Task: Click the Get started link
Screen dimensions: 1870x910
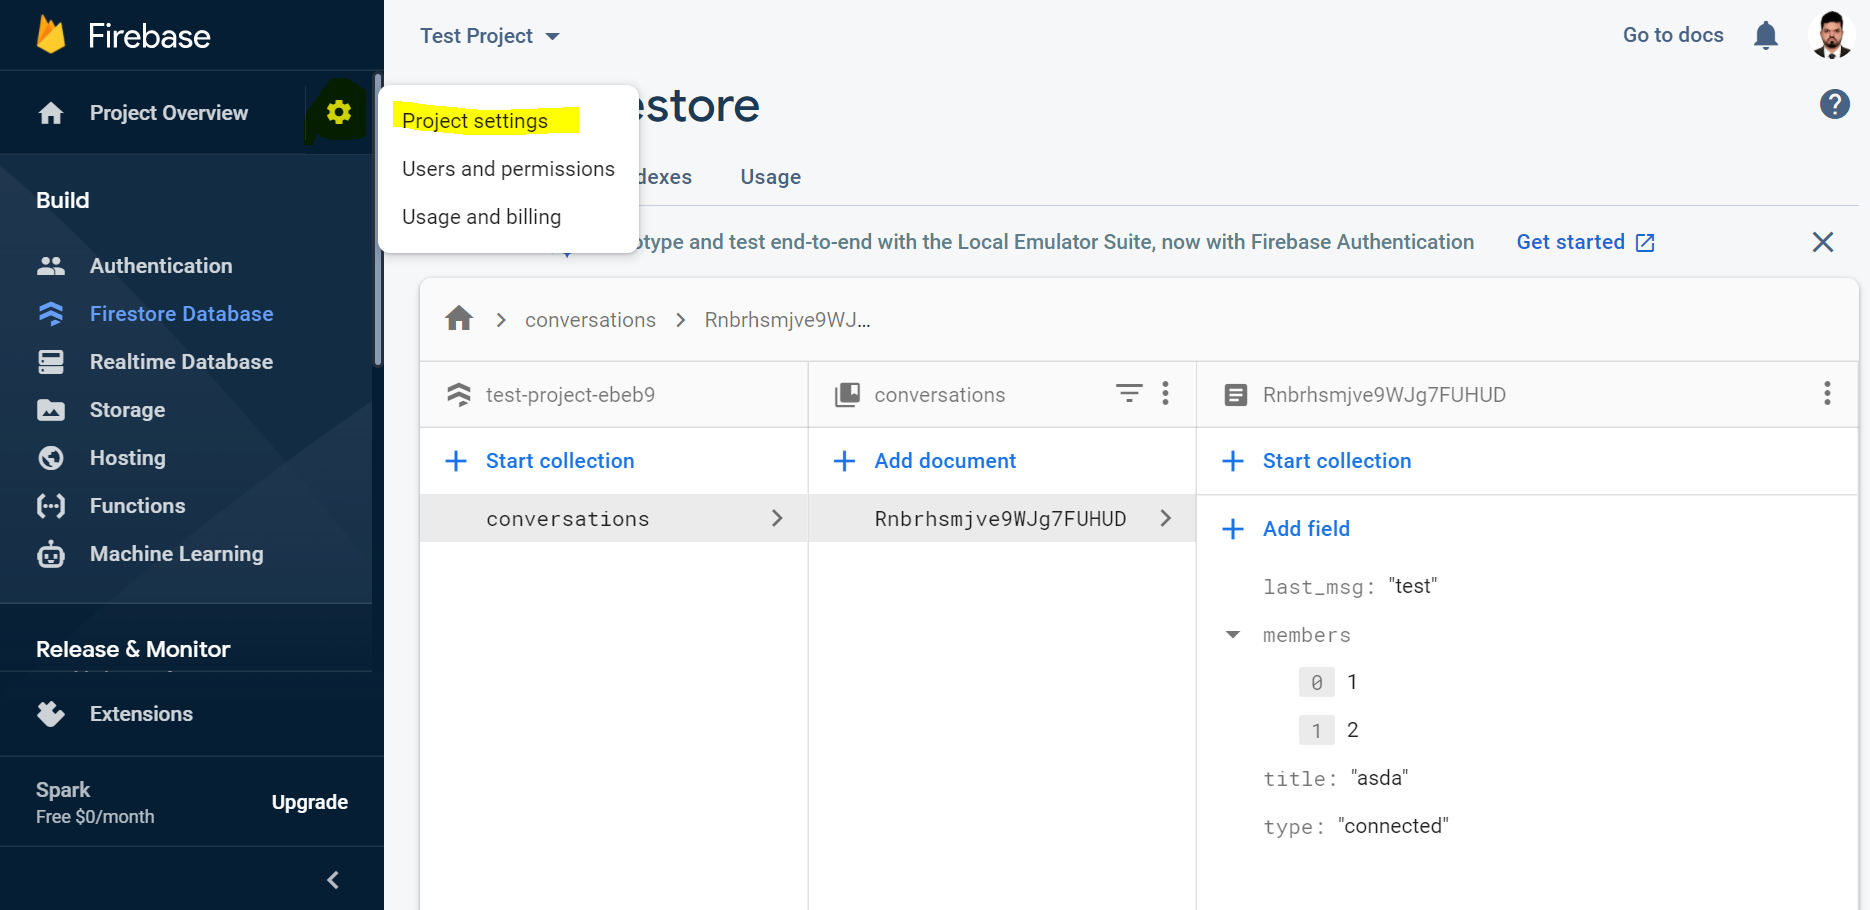Action: click(1585, 242)
